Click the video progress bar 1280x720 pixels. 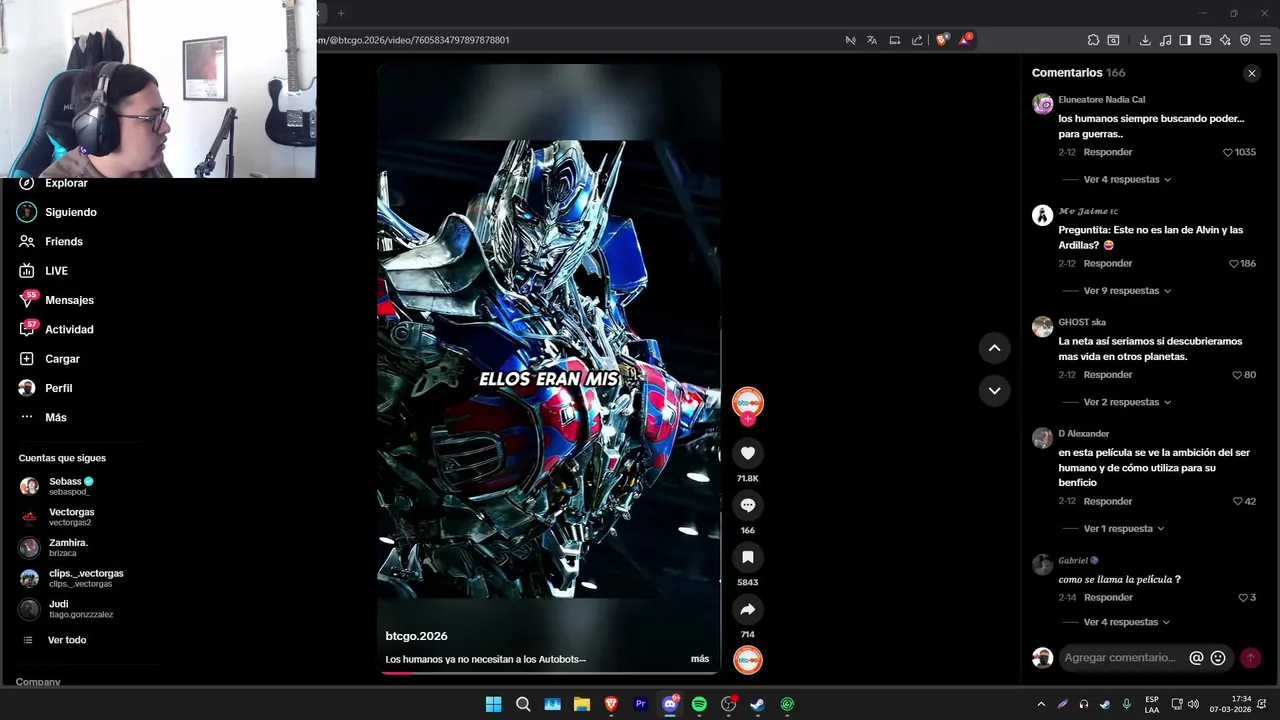pos(549,673)
